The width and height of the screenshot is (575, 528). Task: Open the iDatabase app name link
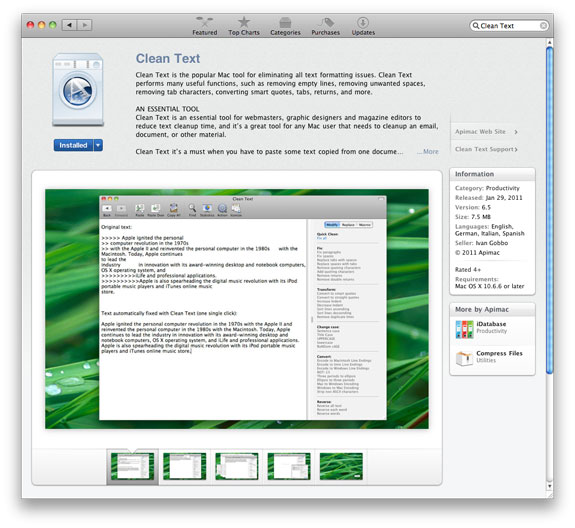click(x=491, y=324)
